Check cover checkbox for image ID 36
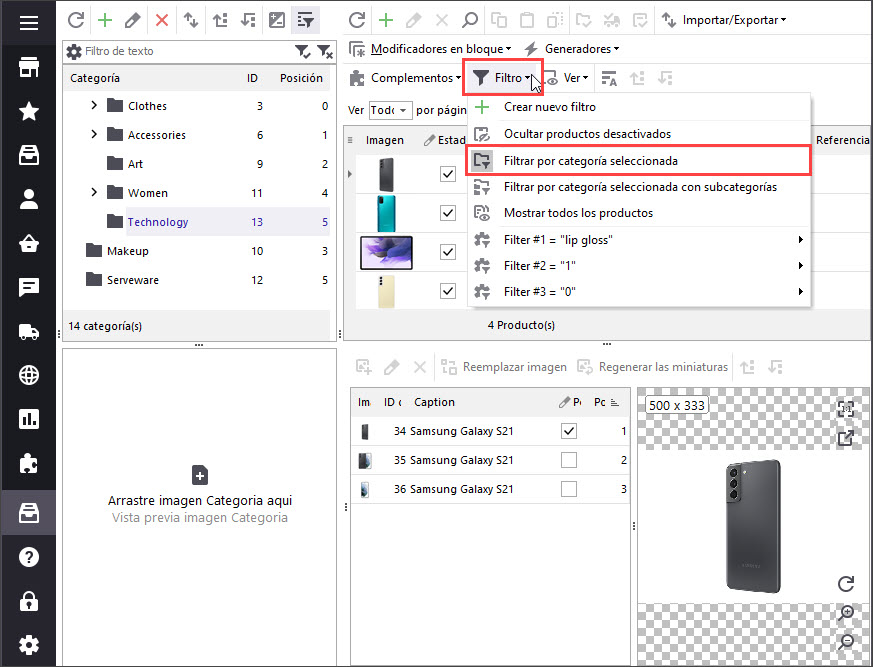This screenshot has width=873, height=667. (568, 489)
